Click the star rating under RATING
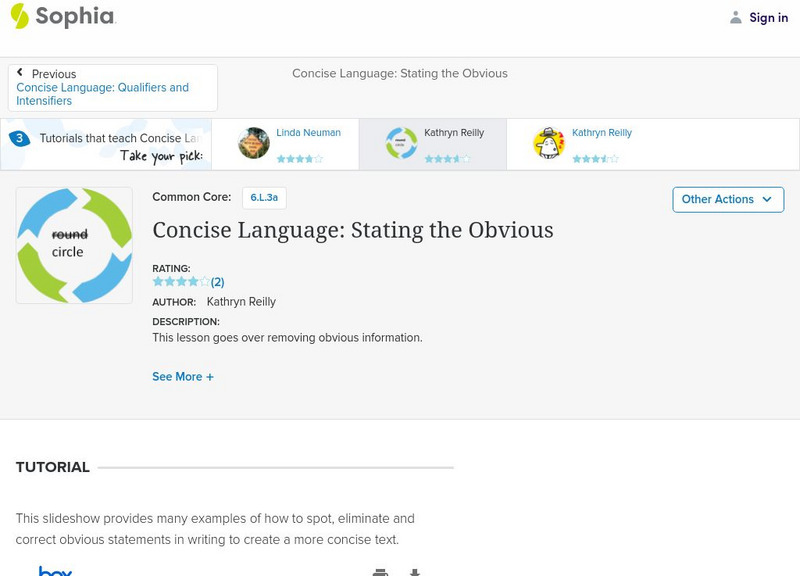The height and width of the screenshot is (576, 800). click(181, 282)
